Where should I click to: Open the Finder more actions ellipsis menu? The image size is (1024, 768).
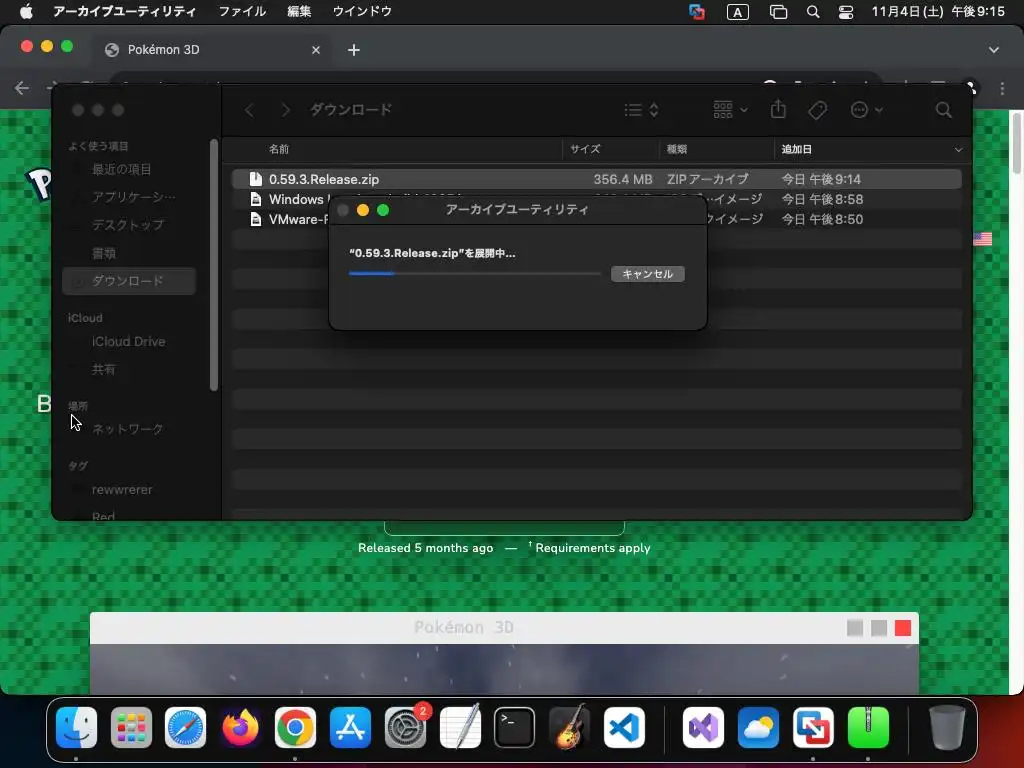[x=867, y=110]
